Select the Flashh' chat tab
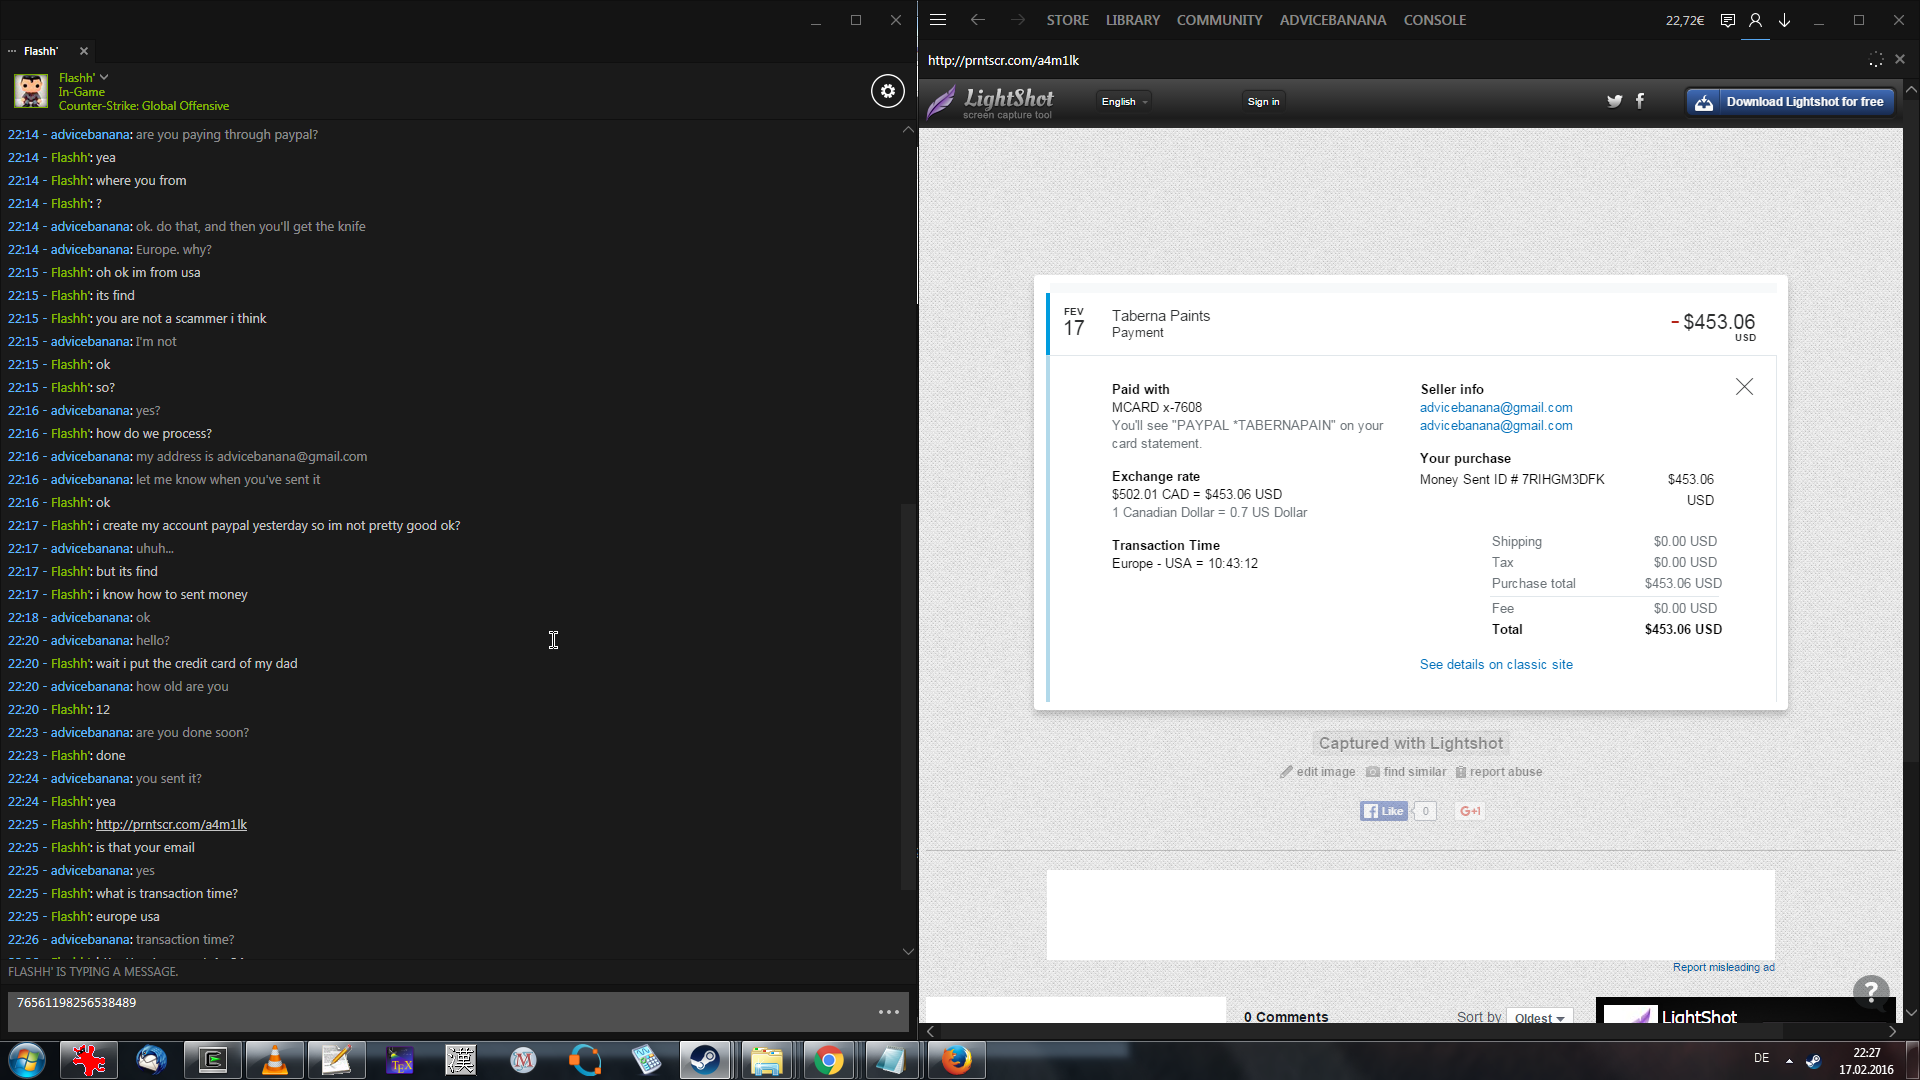Image resolution: width=1920 pixels, height=1080 pixels. pyautogui.click(x=41, y=51)
